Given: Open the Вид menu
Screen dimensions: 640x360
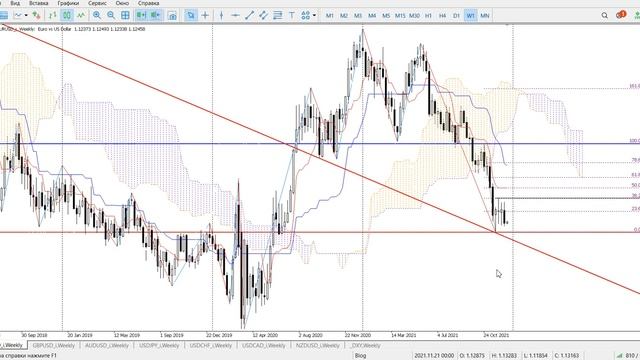Looking at the screenshot, I should (x=15, y=3).
